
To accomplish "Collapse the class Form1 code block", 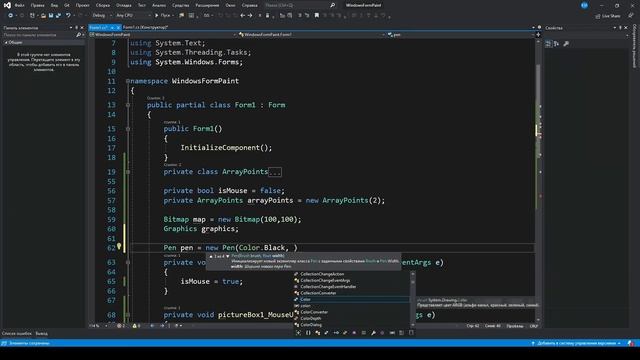I will pos(128,105).
